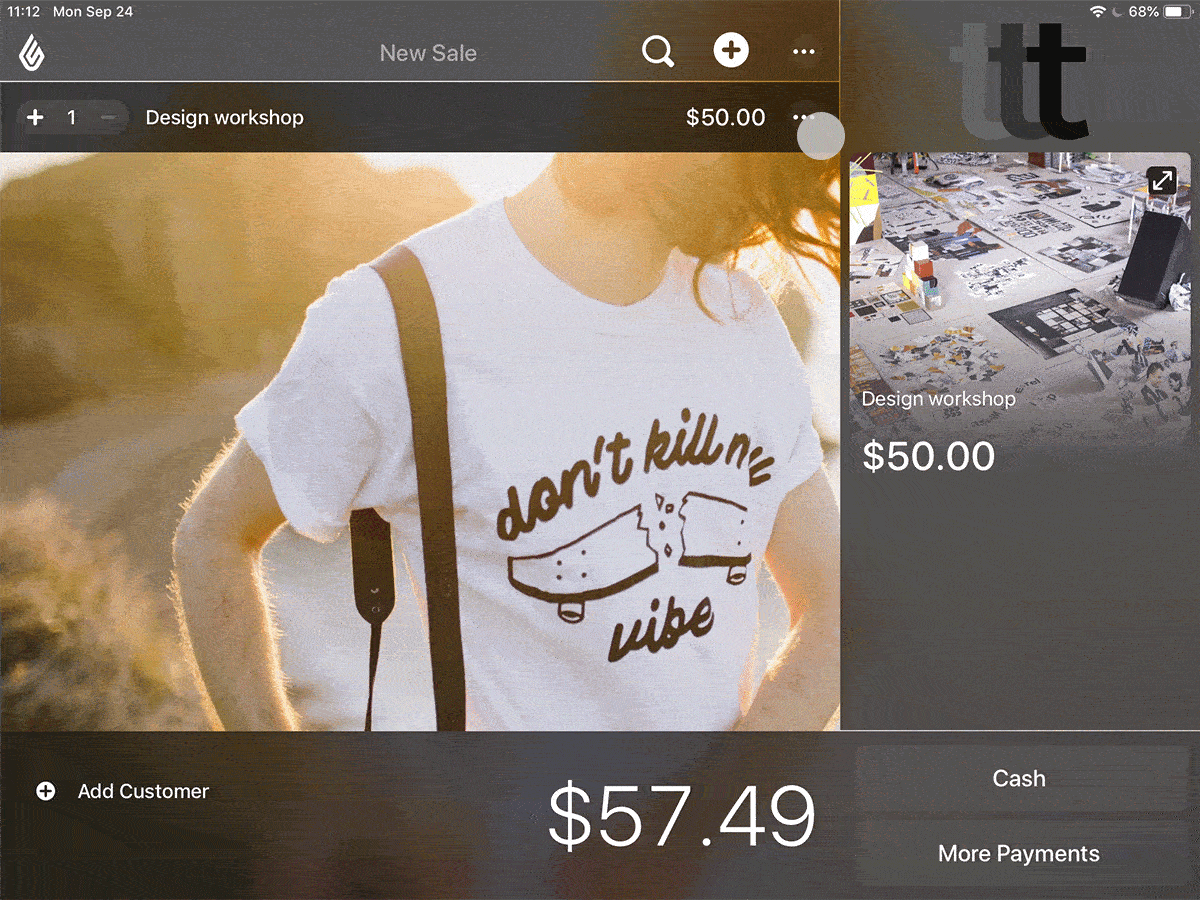The image size is (1200, 900).
Task: Decrease Design workshop quantity with minus
Action: pyautogui.click(x=108, y=118)
